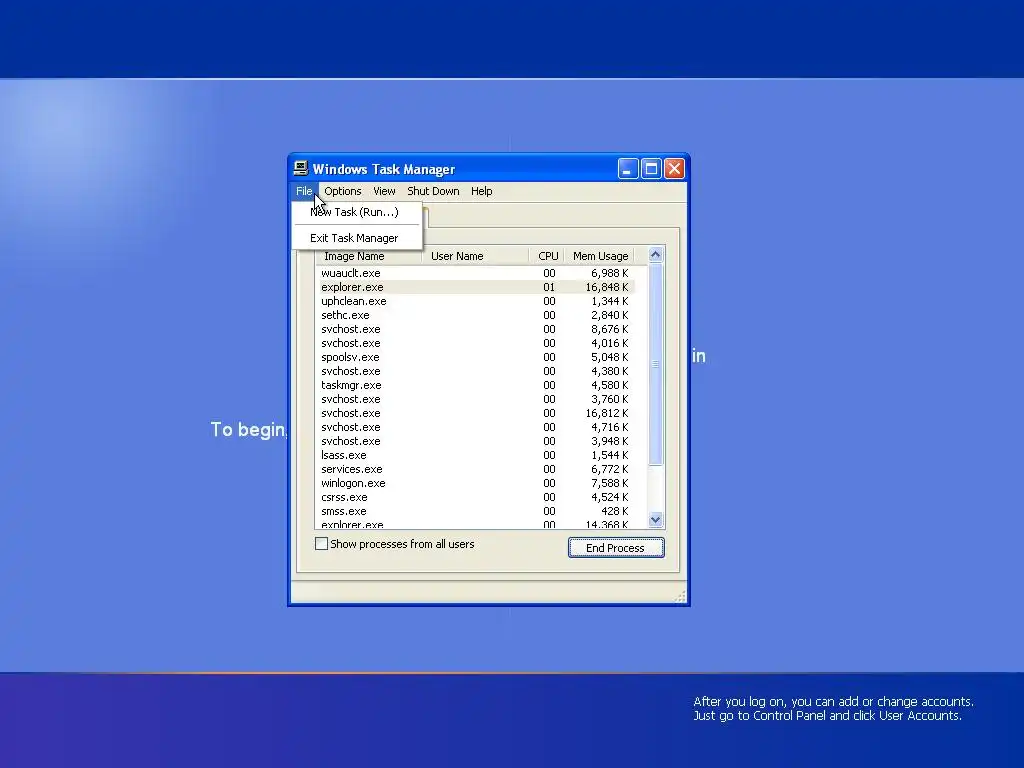Viewport: 1024px width, 768px height.
Task: Click the window resize grip corner
Action: [x=680, y=597]
